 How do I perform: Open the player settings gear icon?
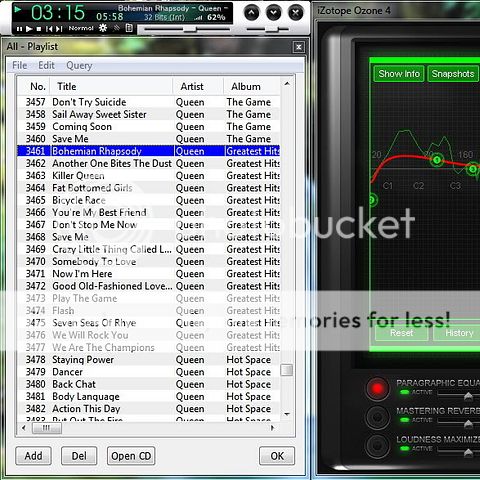(103, 28)
